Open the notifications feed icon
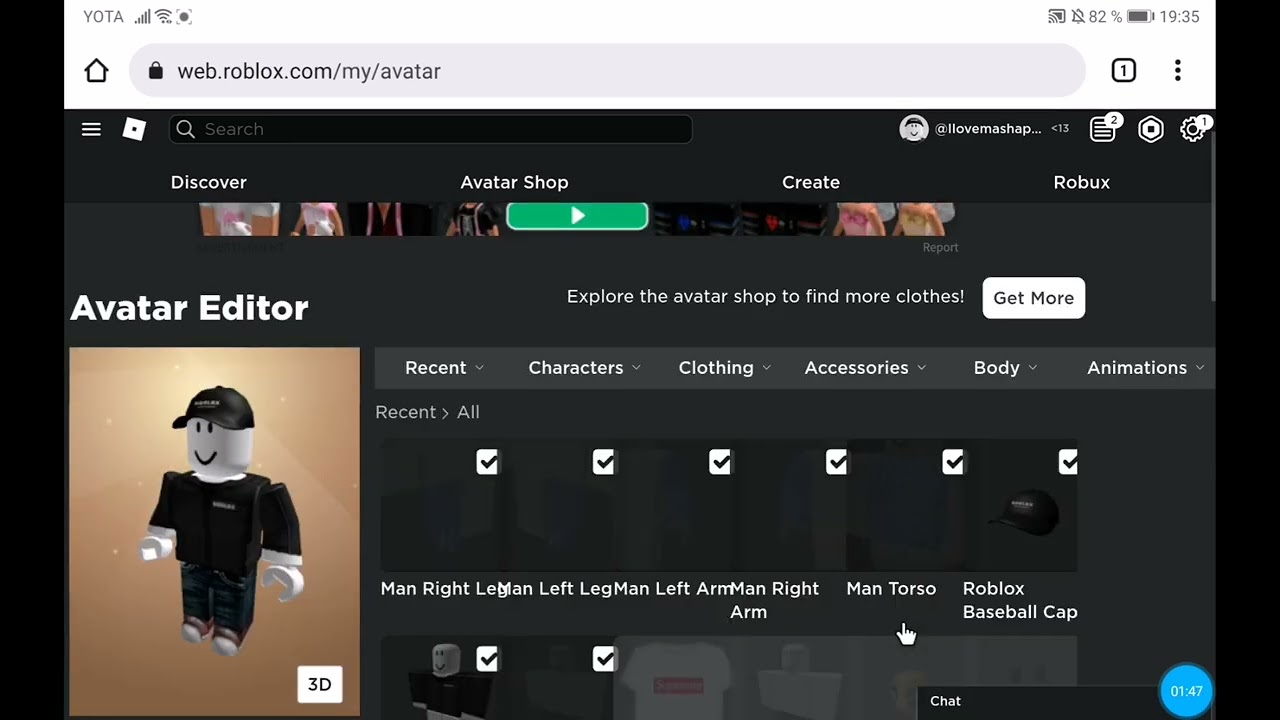Viewport: 1280px width, 720px height. (x=1103, y=129)
